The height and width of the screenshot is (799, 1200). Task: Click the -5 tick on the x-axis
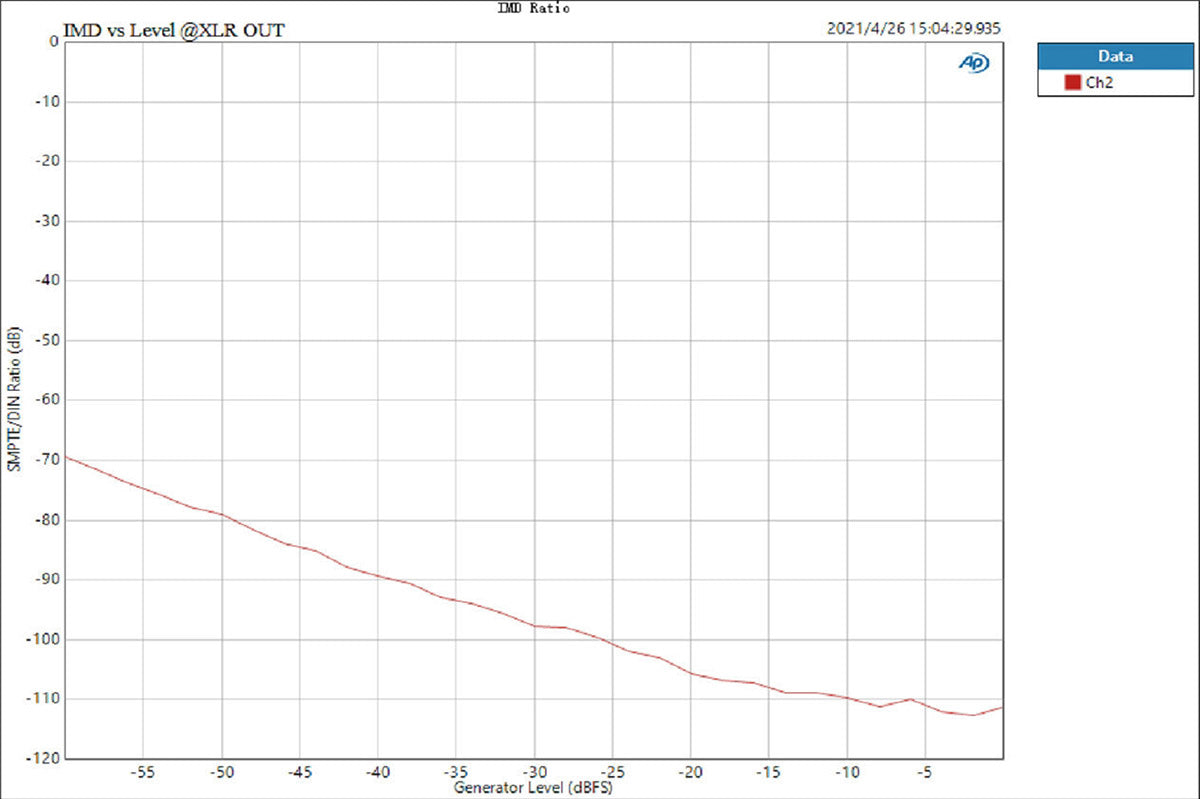coord(924,772)
